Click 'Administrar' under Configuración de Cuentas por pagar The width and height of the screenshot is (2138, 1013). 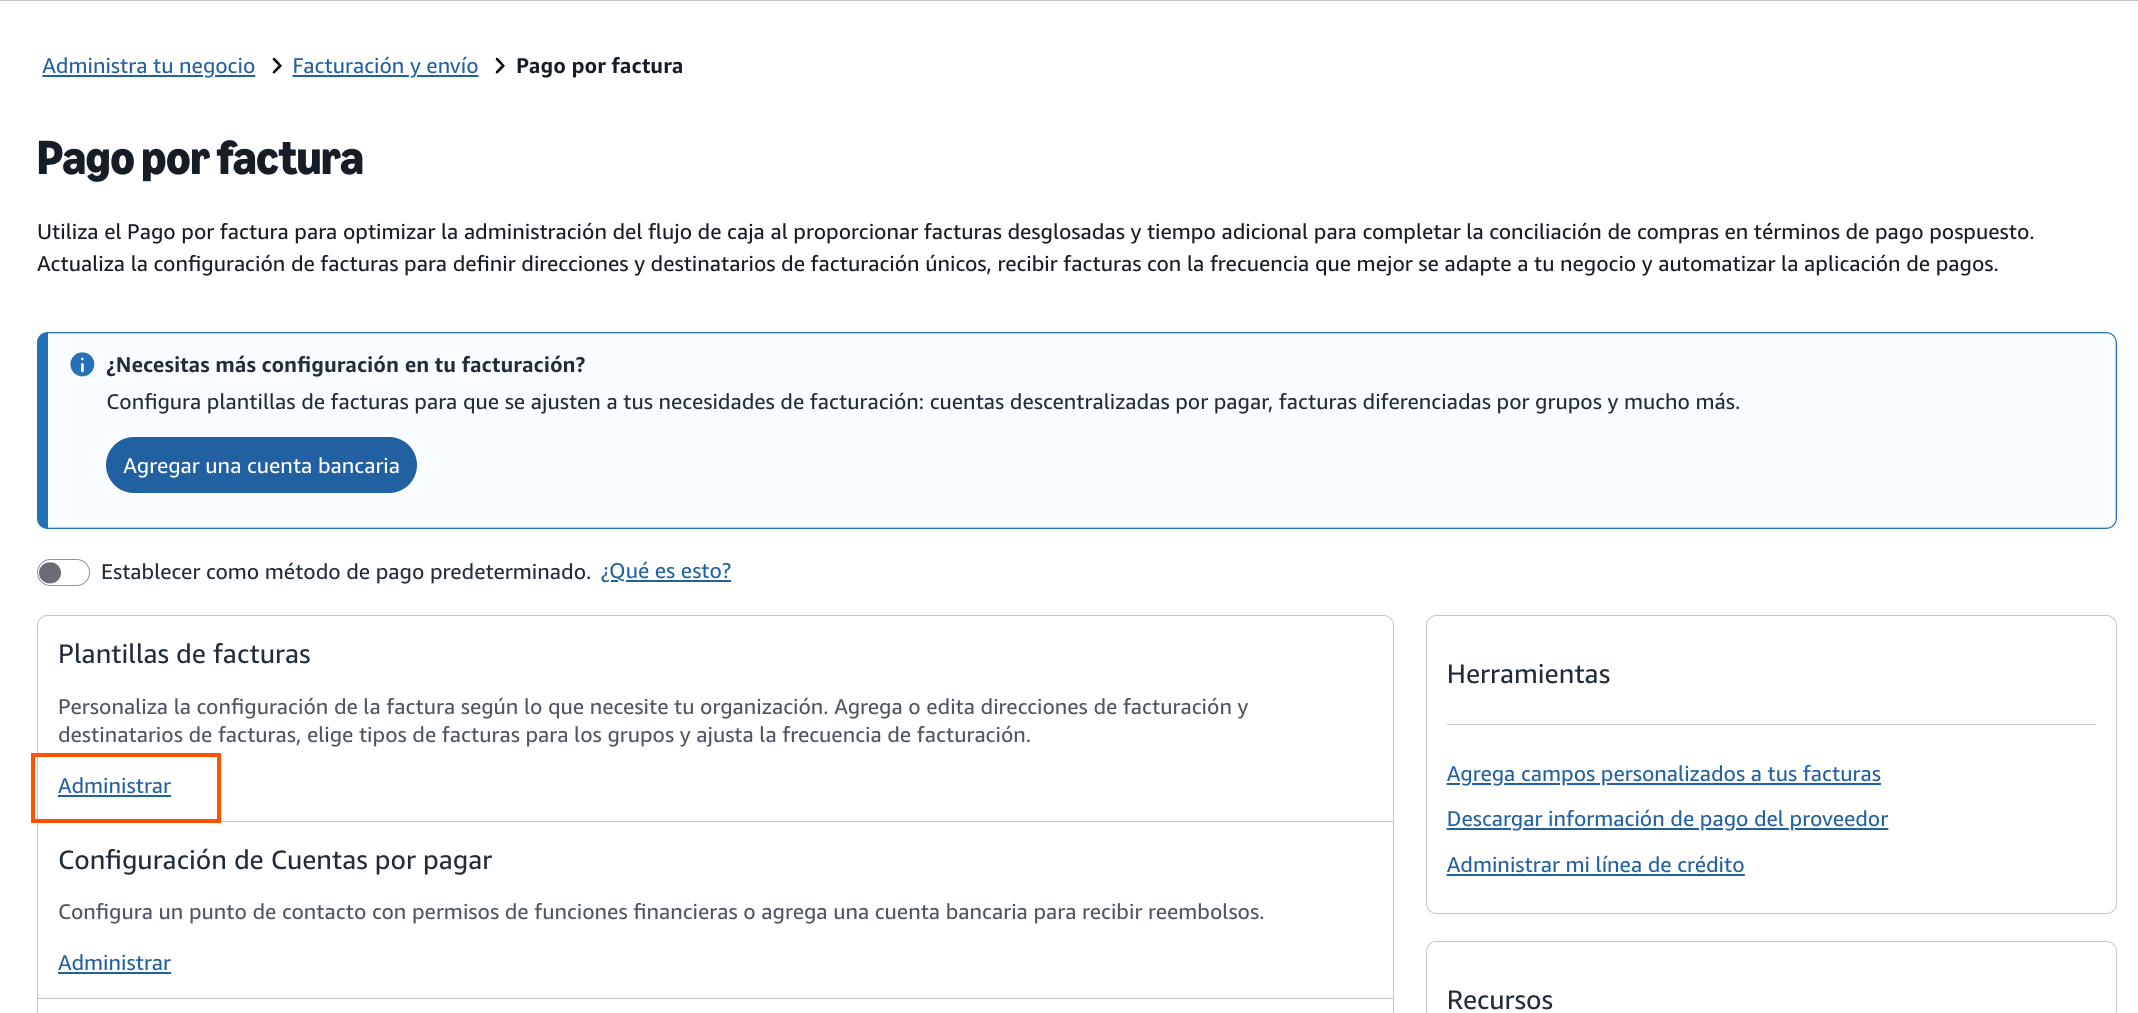(113, 962)
